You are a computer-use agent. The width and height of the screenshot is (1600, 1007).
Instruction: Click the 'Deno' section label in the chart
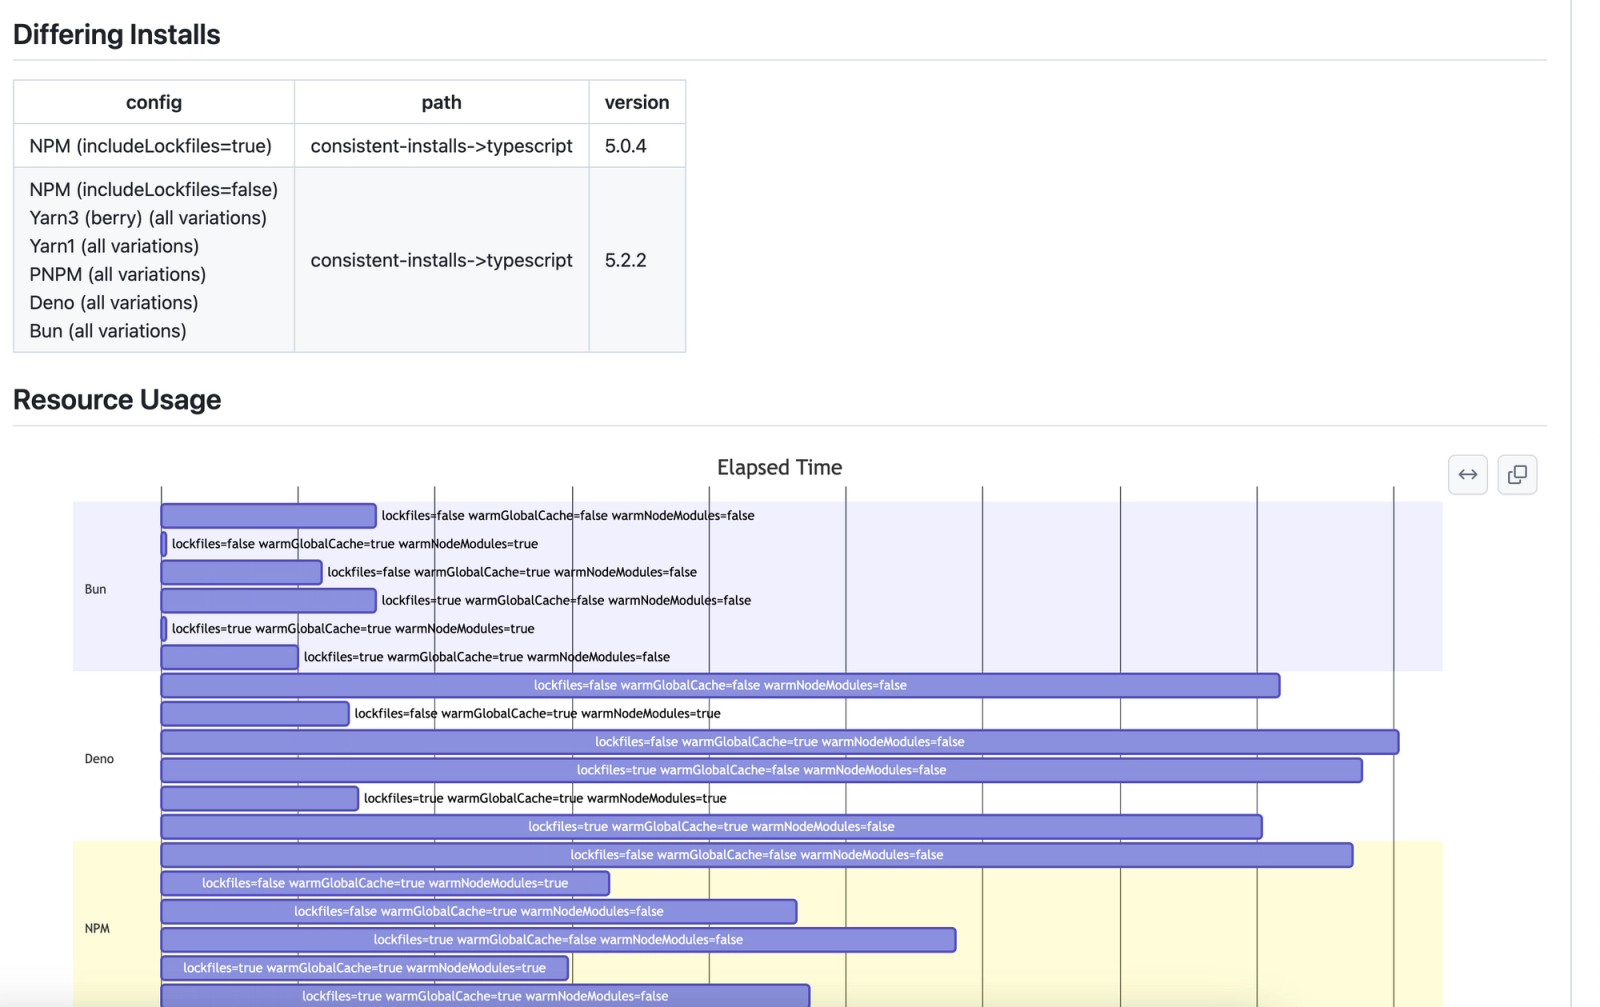99,759
